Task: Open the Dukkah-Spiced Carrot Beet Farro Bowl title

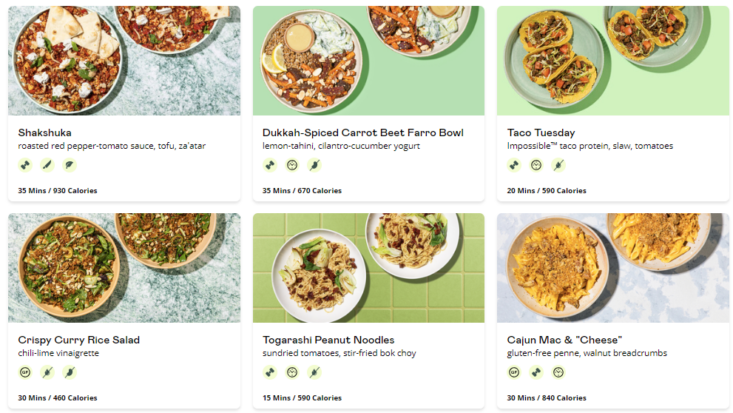Action: point(362,132)
